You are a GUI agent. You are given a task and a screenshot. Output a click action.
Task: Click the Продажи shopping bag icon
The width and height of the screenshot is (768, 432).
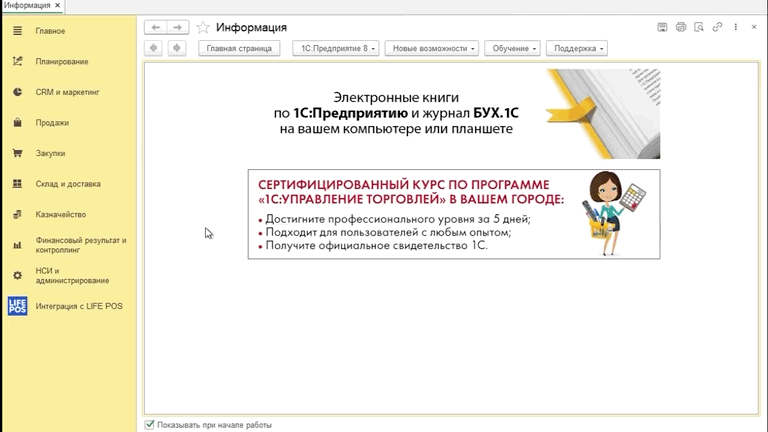[x=17, y=122]
